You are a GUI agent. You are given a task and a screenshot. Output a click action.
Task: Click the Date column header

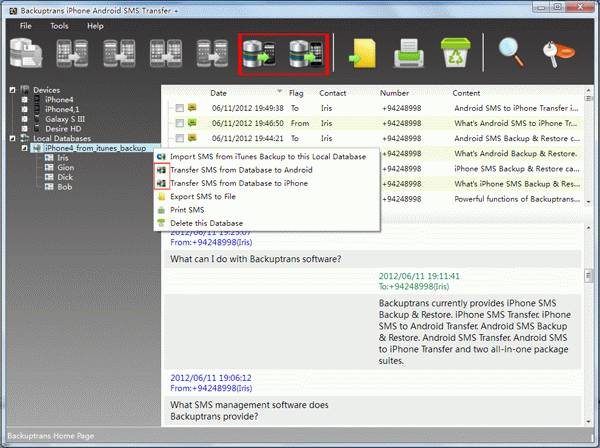pyautogui.click(x=218, y=93)
